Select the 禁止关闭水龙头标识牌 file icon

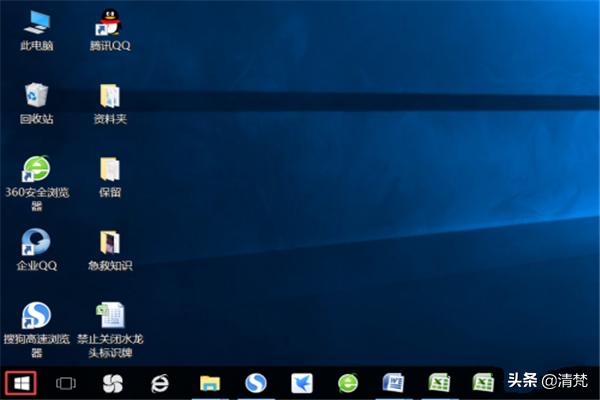tap(109, 317)
